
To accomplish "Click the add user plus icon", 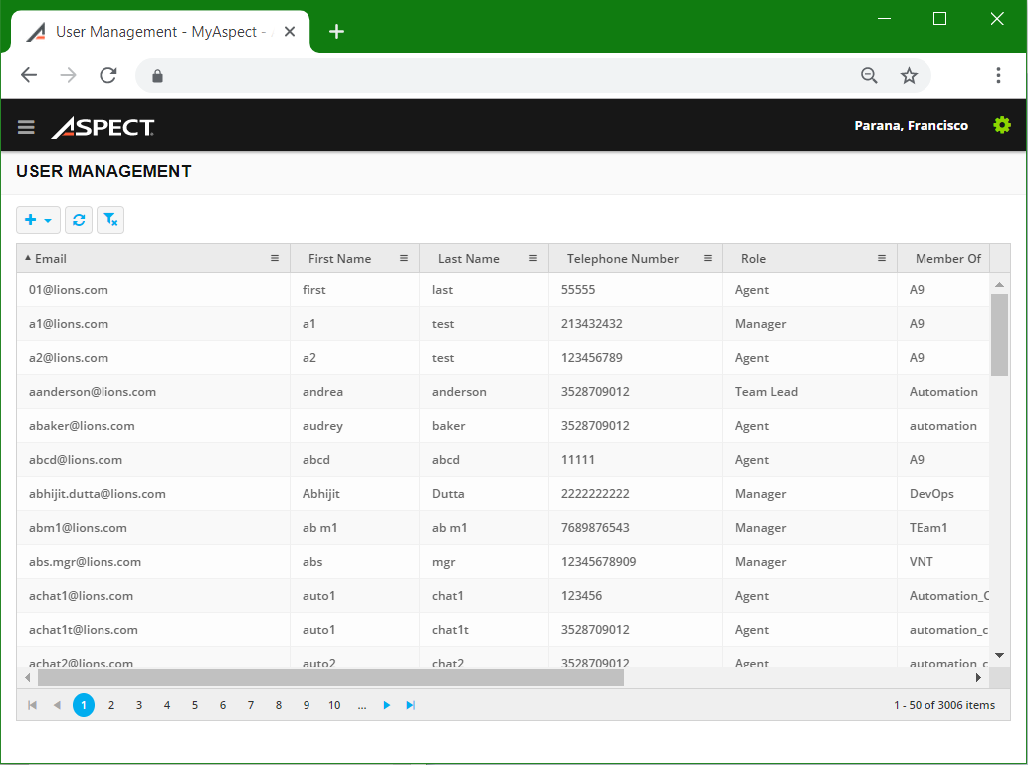I will 32,219.
